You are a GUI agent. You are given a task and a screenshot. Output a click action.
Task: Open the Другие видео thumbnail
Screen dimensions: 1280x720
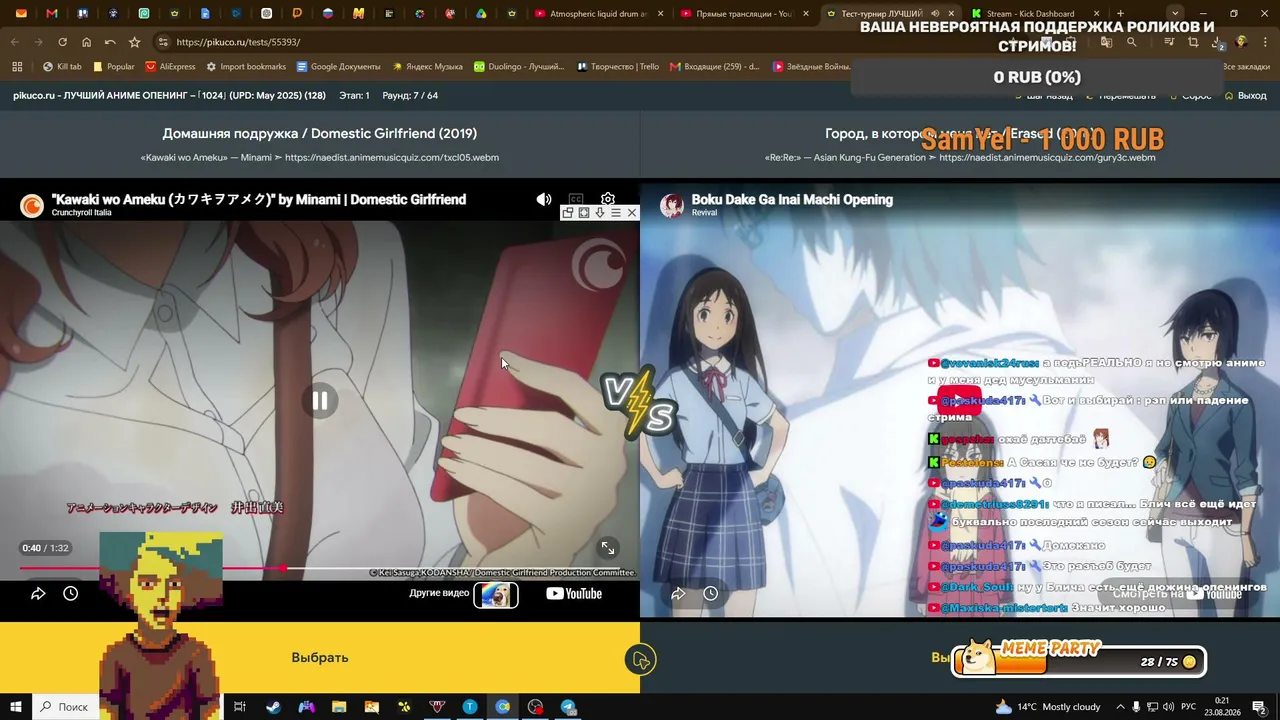[x=496, y=594]
